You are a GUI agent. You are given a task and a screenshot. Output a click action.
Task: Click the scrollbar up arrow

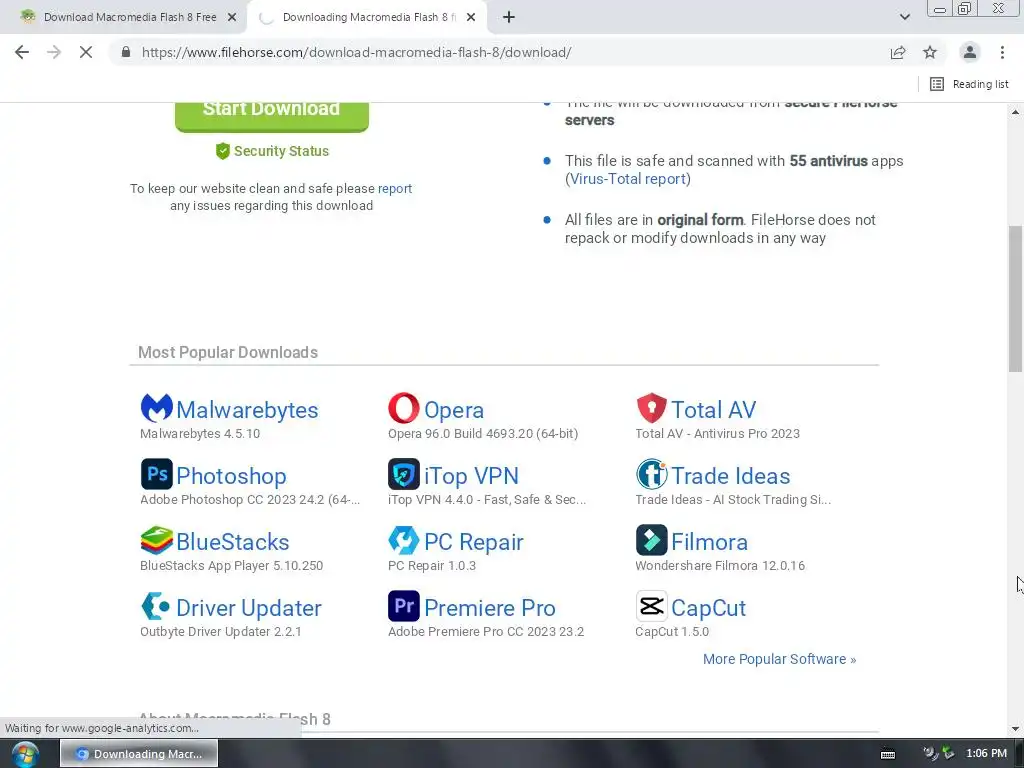(1016, 112)
